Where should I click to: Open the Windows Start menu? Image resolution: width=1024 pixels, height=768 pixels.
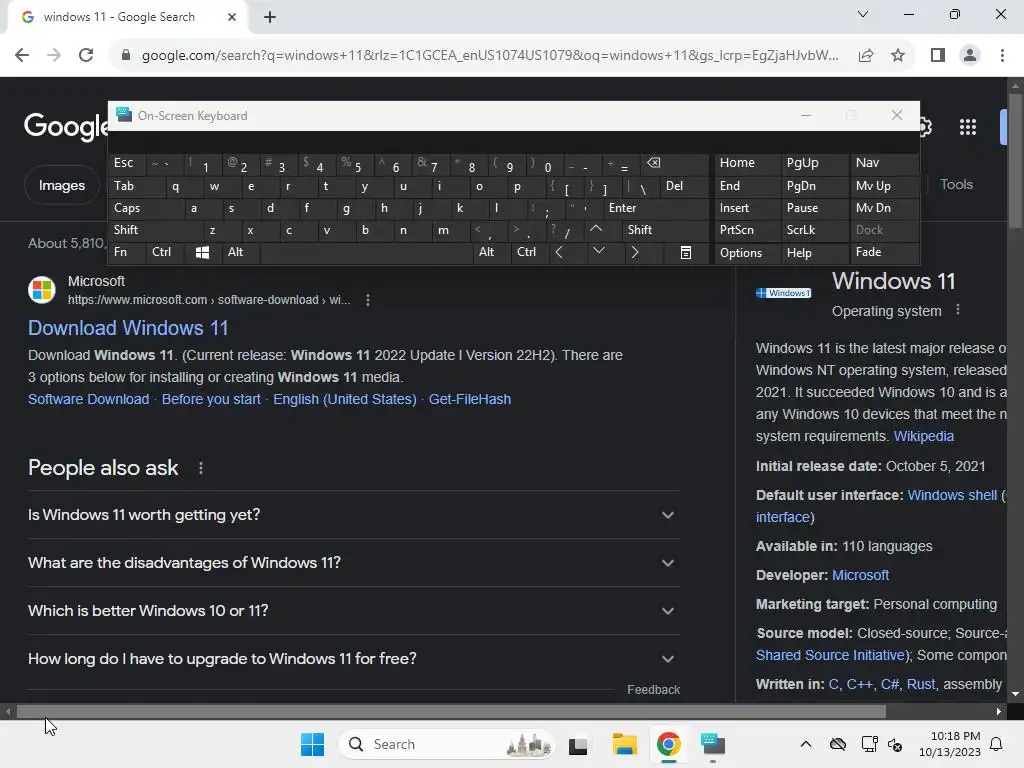[312, 744]
